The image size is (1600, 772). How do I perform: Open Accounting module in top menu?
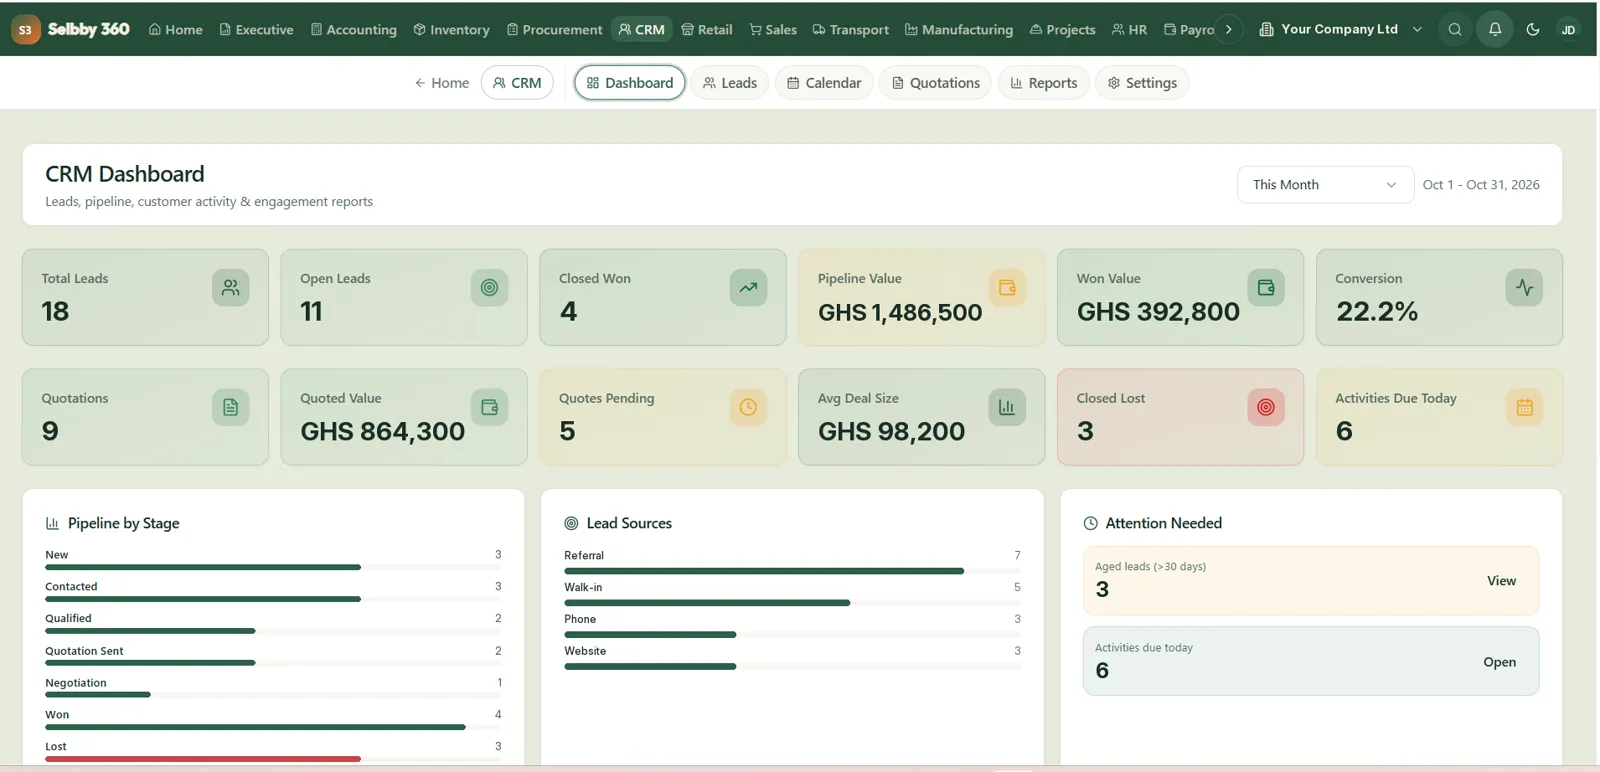pos(354,30)
